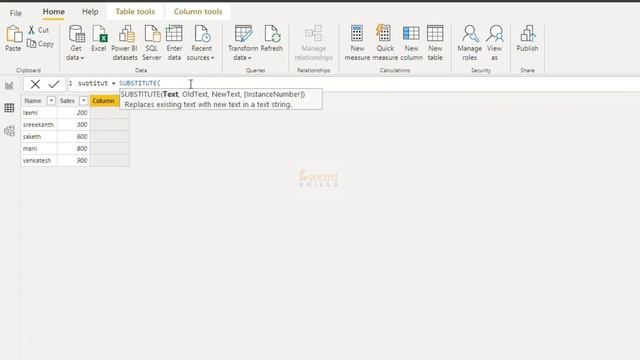Open the Table tools tab

point(135,12)
